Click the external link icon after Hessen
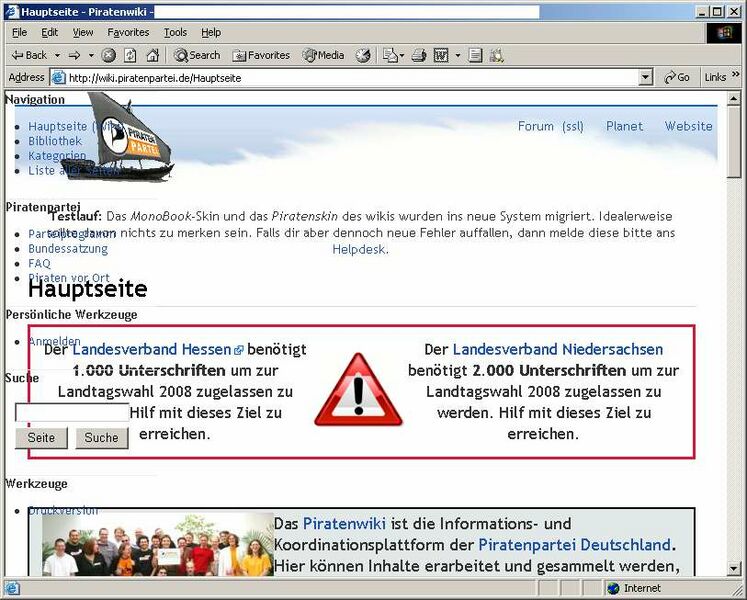The height and width of the screenshot is (600, 747). (239, 350)
